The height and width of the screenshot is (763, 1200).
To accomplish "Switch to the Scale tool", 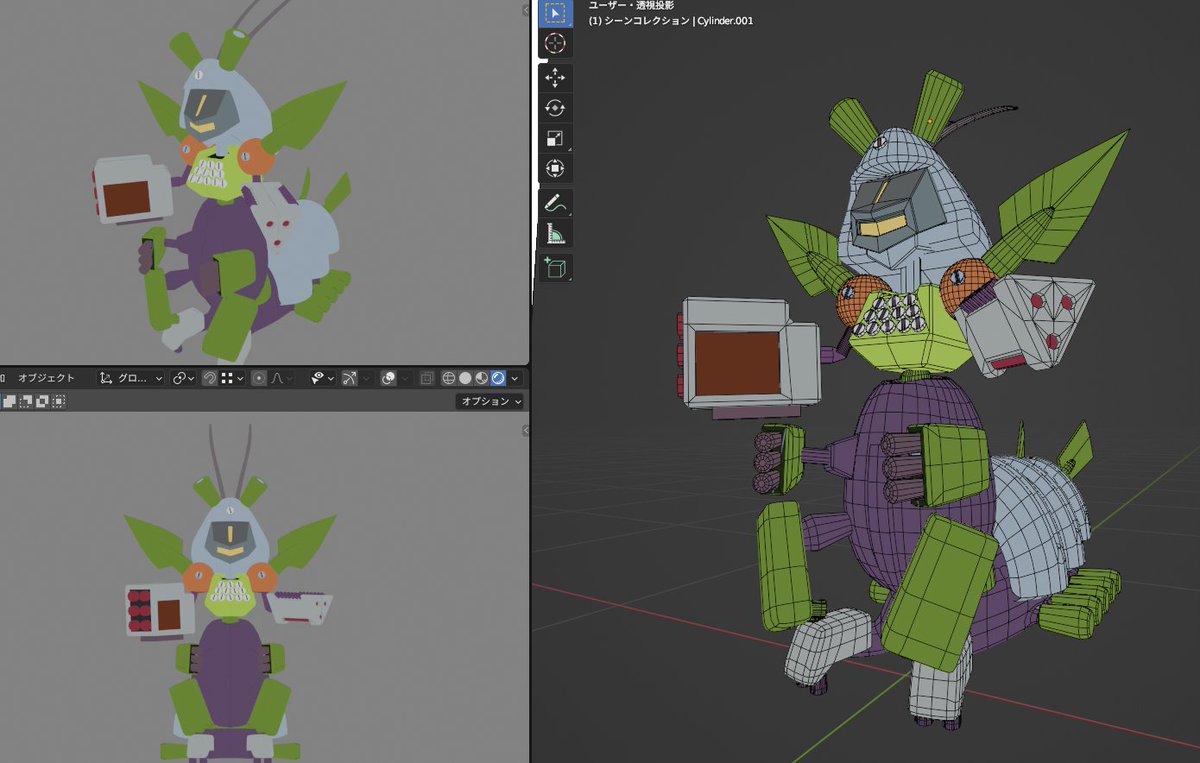I will [555, 138].
